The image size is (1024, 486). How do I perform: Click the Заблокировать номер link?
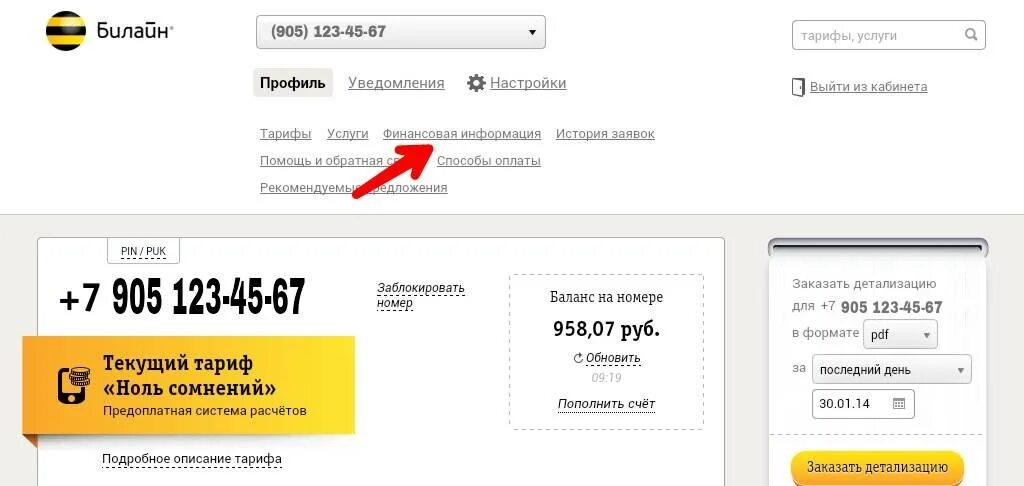421,295
